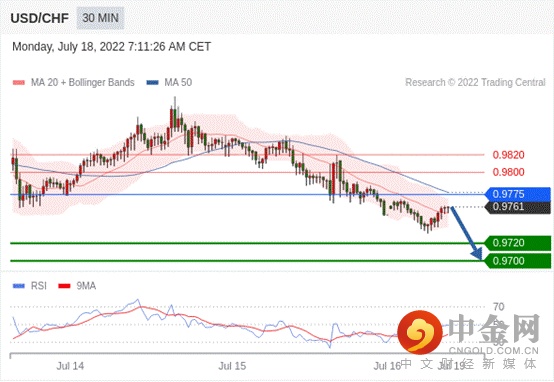Click the RSI 70 level label

point(499,307)
